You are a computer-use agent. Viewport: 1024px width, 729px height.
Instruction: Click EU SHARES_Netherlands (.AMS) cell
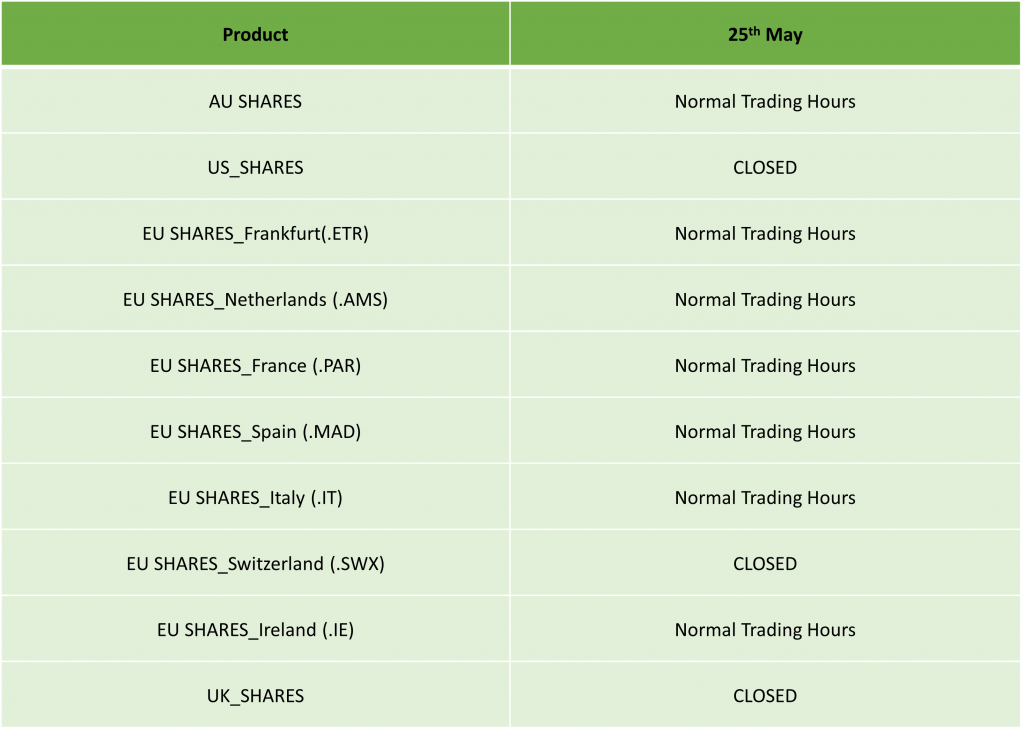coord(255,299)
